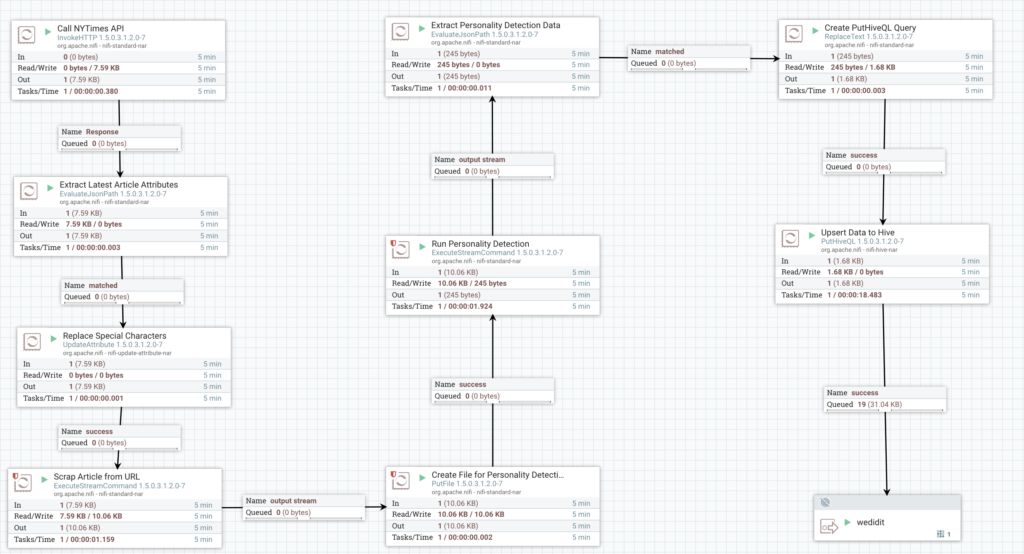
Task: Select the output stream connection to Create File
Action: (304, 507)
